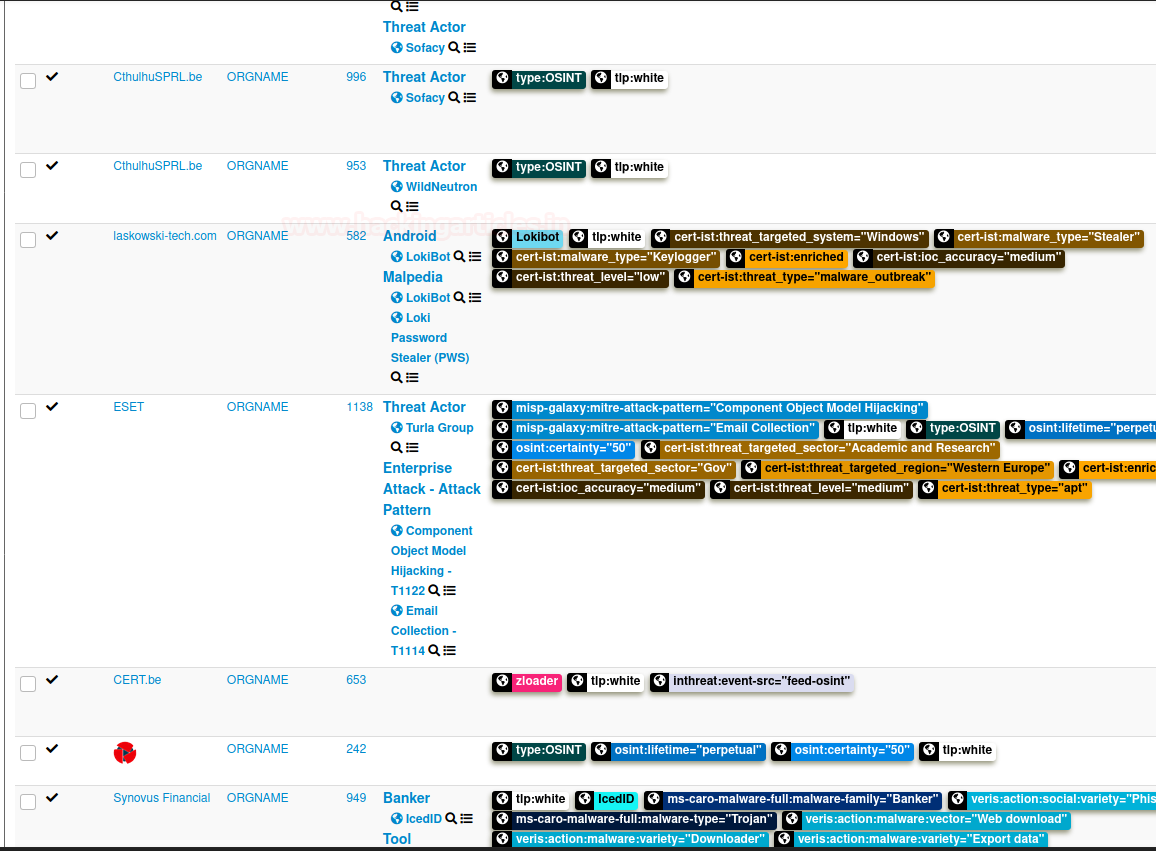Search Sofacy cluster in event 996 row
This screenshot has width=1156, height=851.
[x=454, y=97]
